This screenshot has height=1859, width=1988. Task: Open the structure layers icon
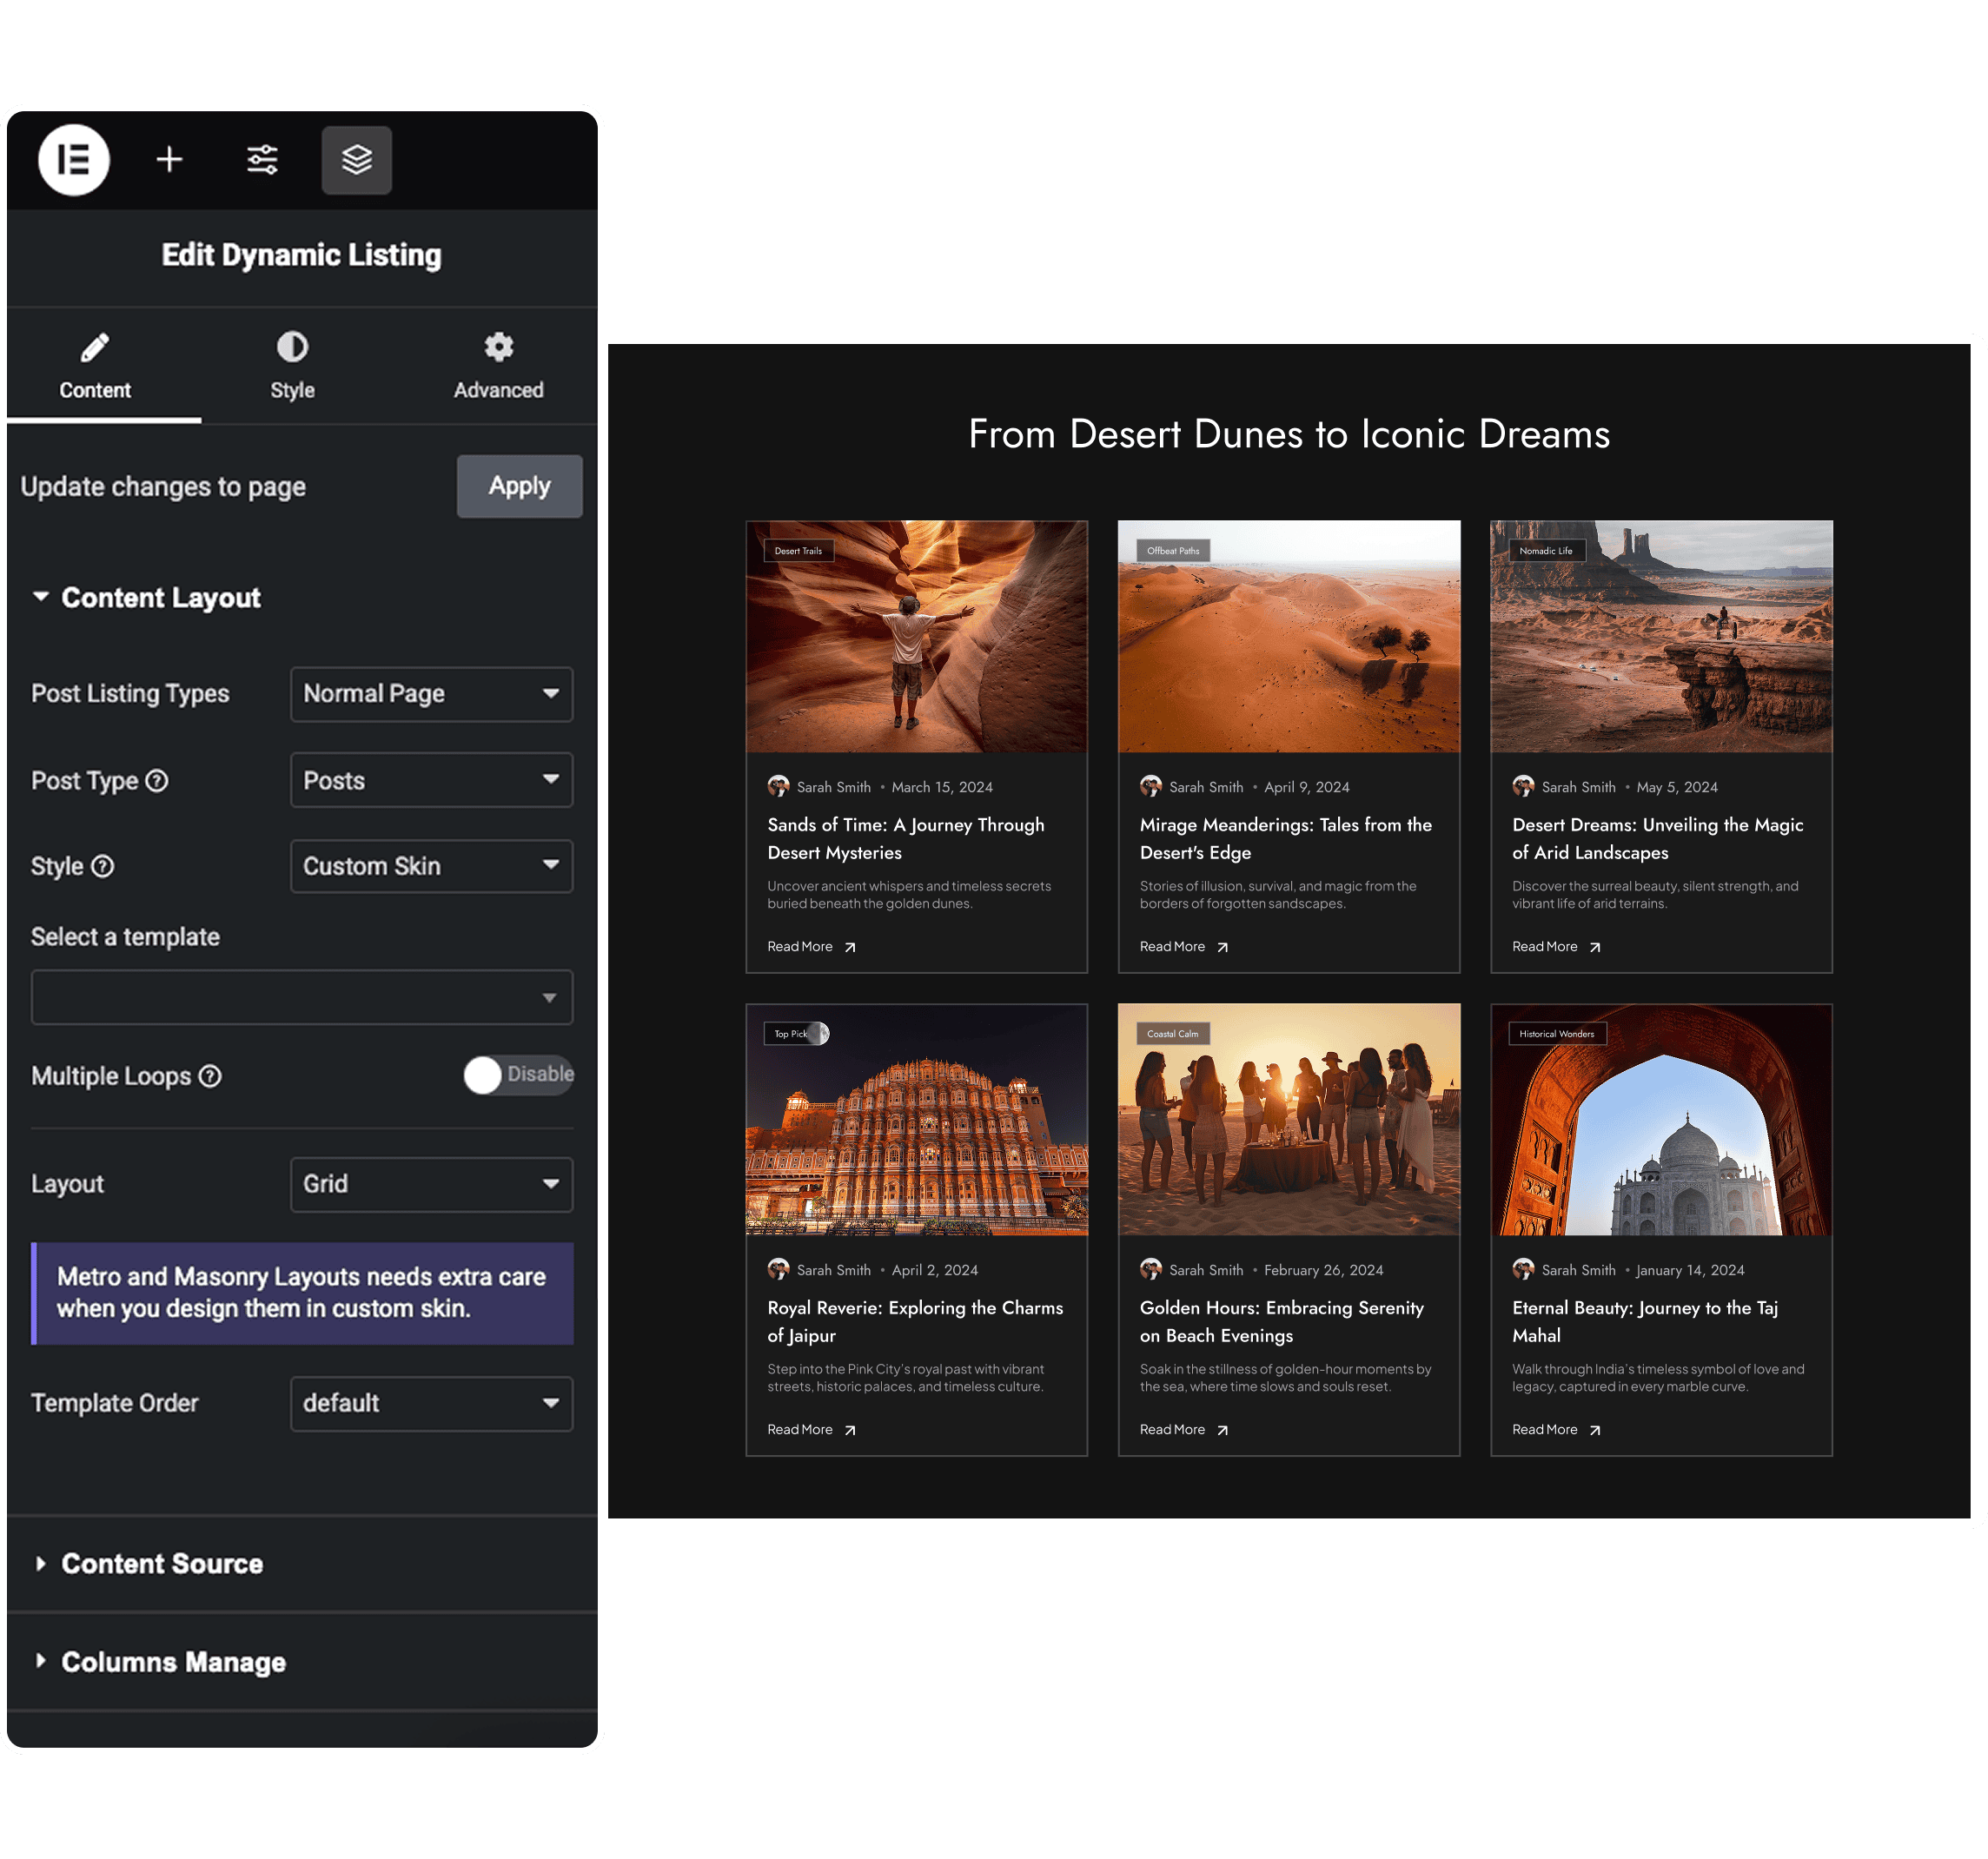tap(357, 160)
